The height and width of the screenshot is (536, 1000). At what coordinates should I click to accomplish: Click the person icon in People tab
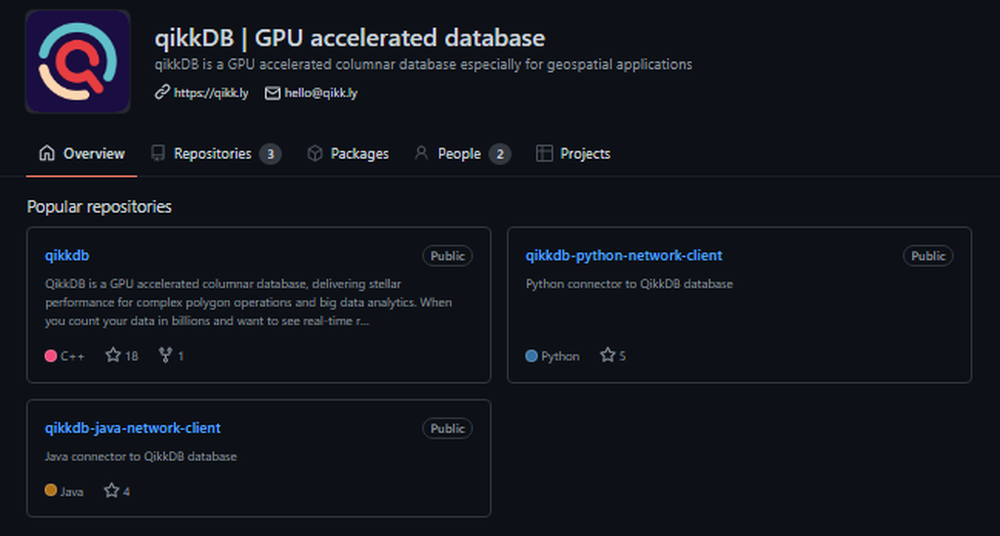coord(421,153)
